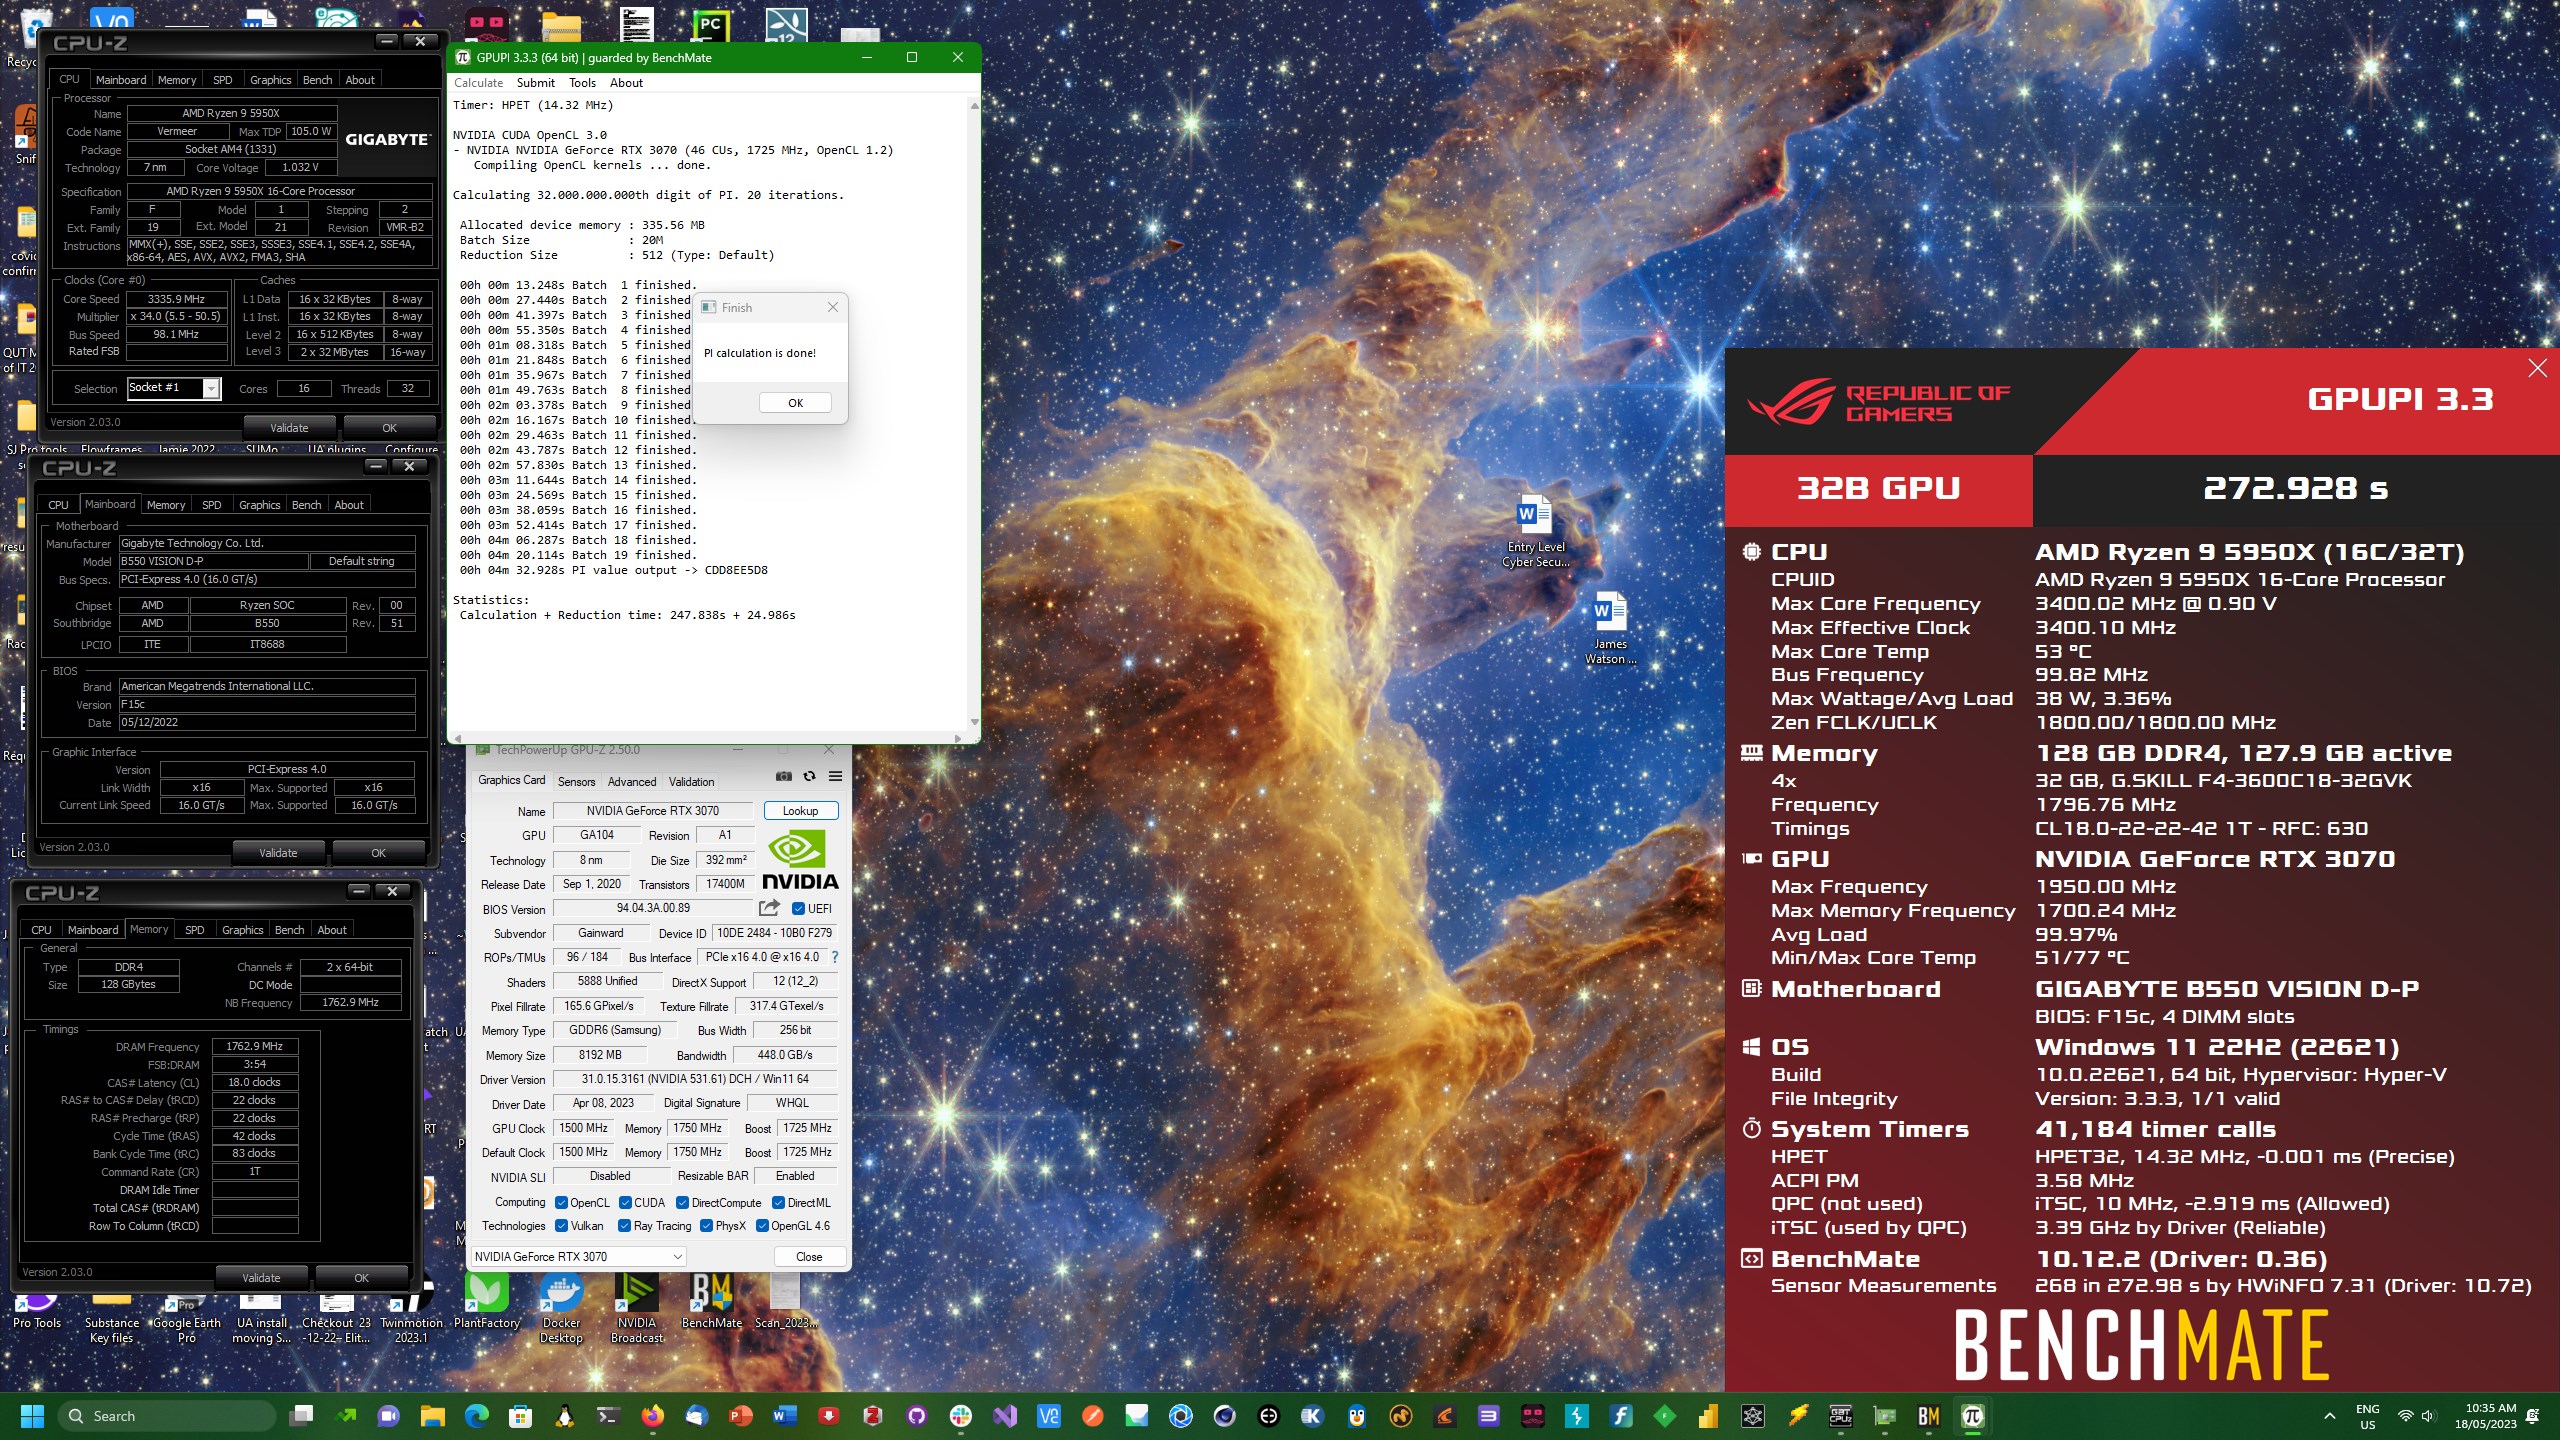The width and height of the screenshot is (2560, 1440).
Task: Click OK in the Finish dialog
Action: 796,403
